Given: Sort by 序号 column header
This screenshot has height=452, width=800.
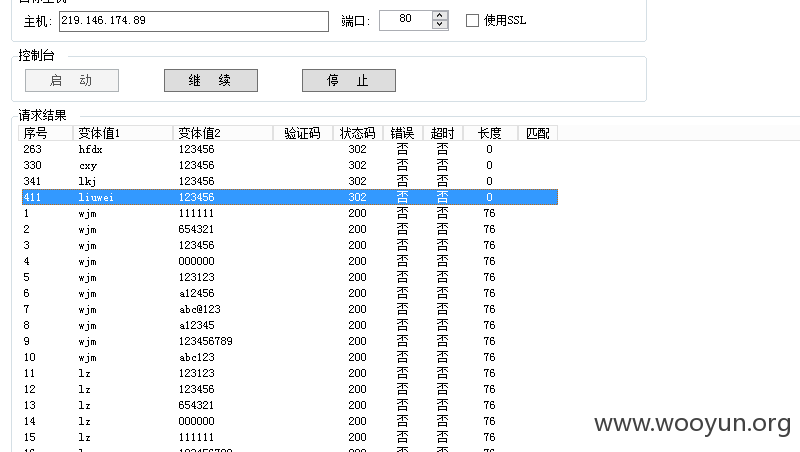Looking at the screenshot, I should coord(46,133).
